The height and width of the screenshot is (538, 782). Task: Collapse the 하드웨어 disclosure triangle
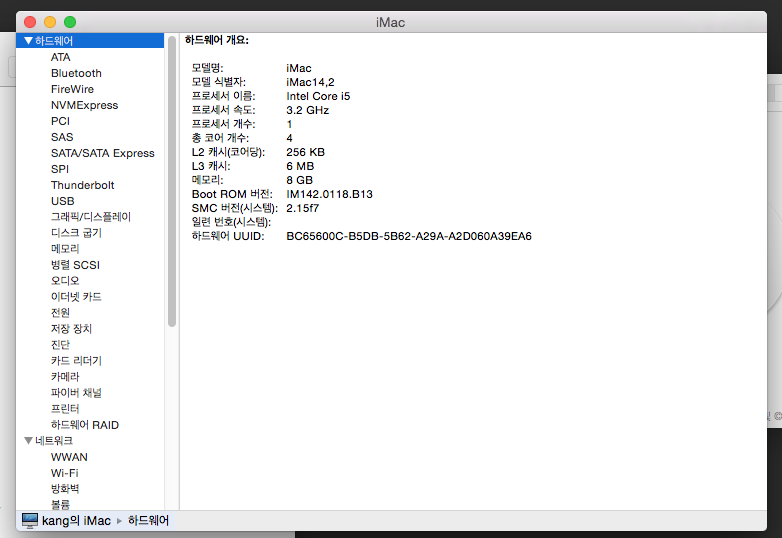coord(28,41)
